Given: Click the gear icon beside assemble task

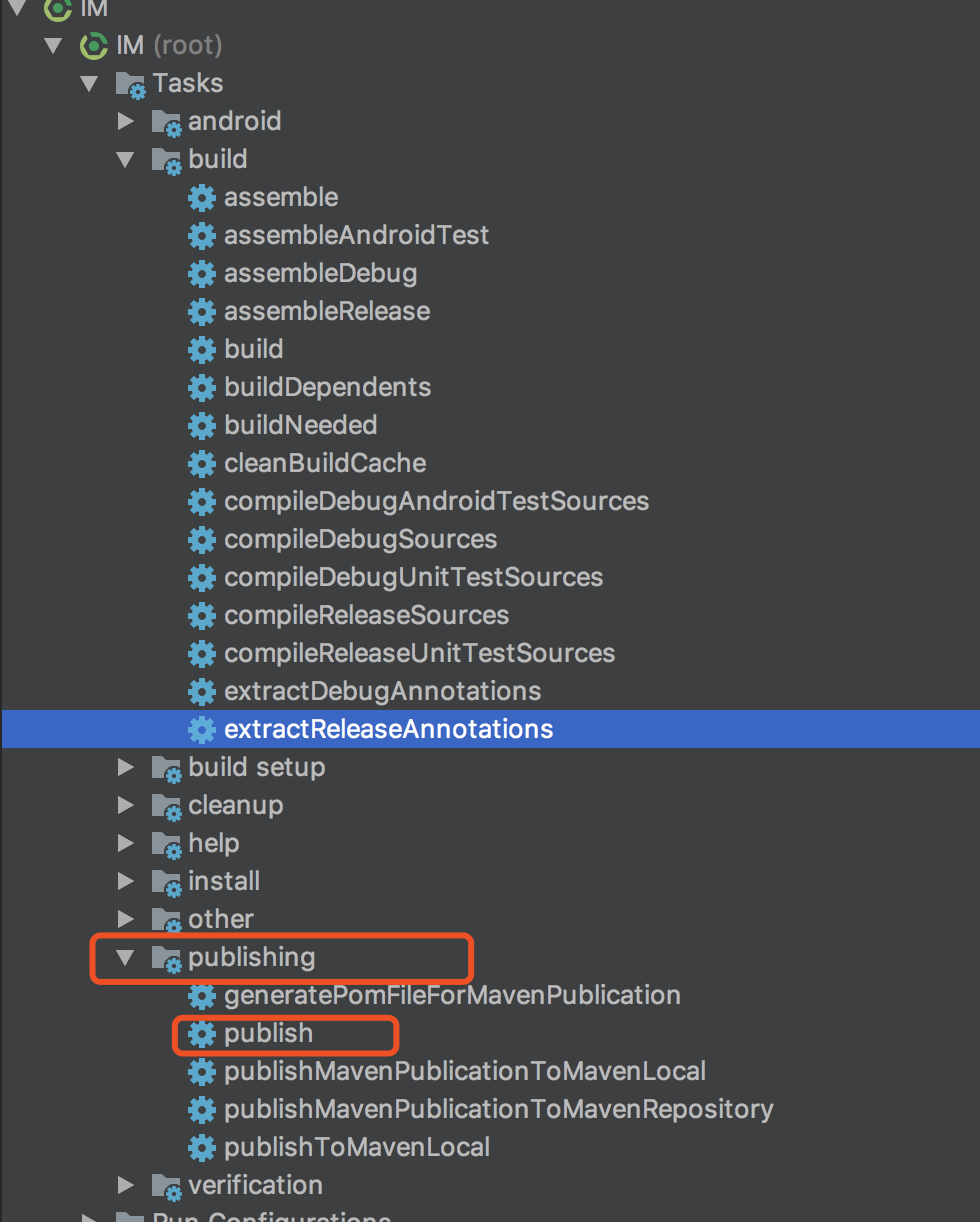Looking at the screenshot, I should pos(201,198).
